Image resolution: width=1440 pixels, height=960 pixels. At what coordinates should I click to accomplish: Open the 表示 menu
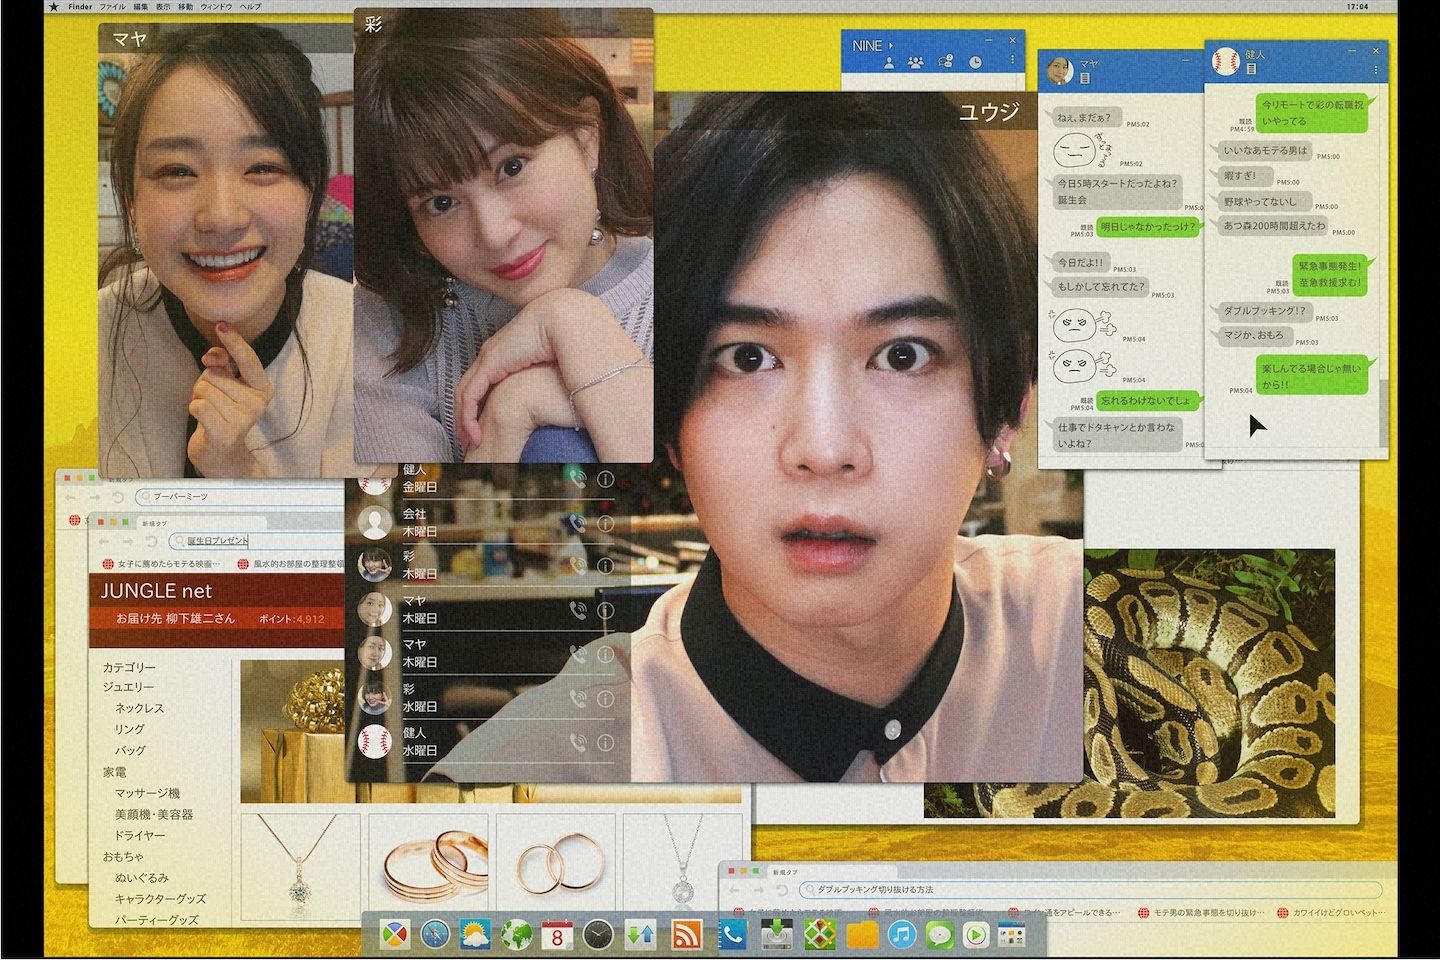pos(163,6)
